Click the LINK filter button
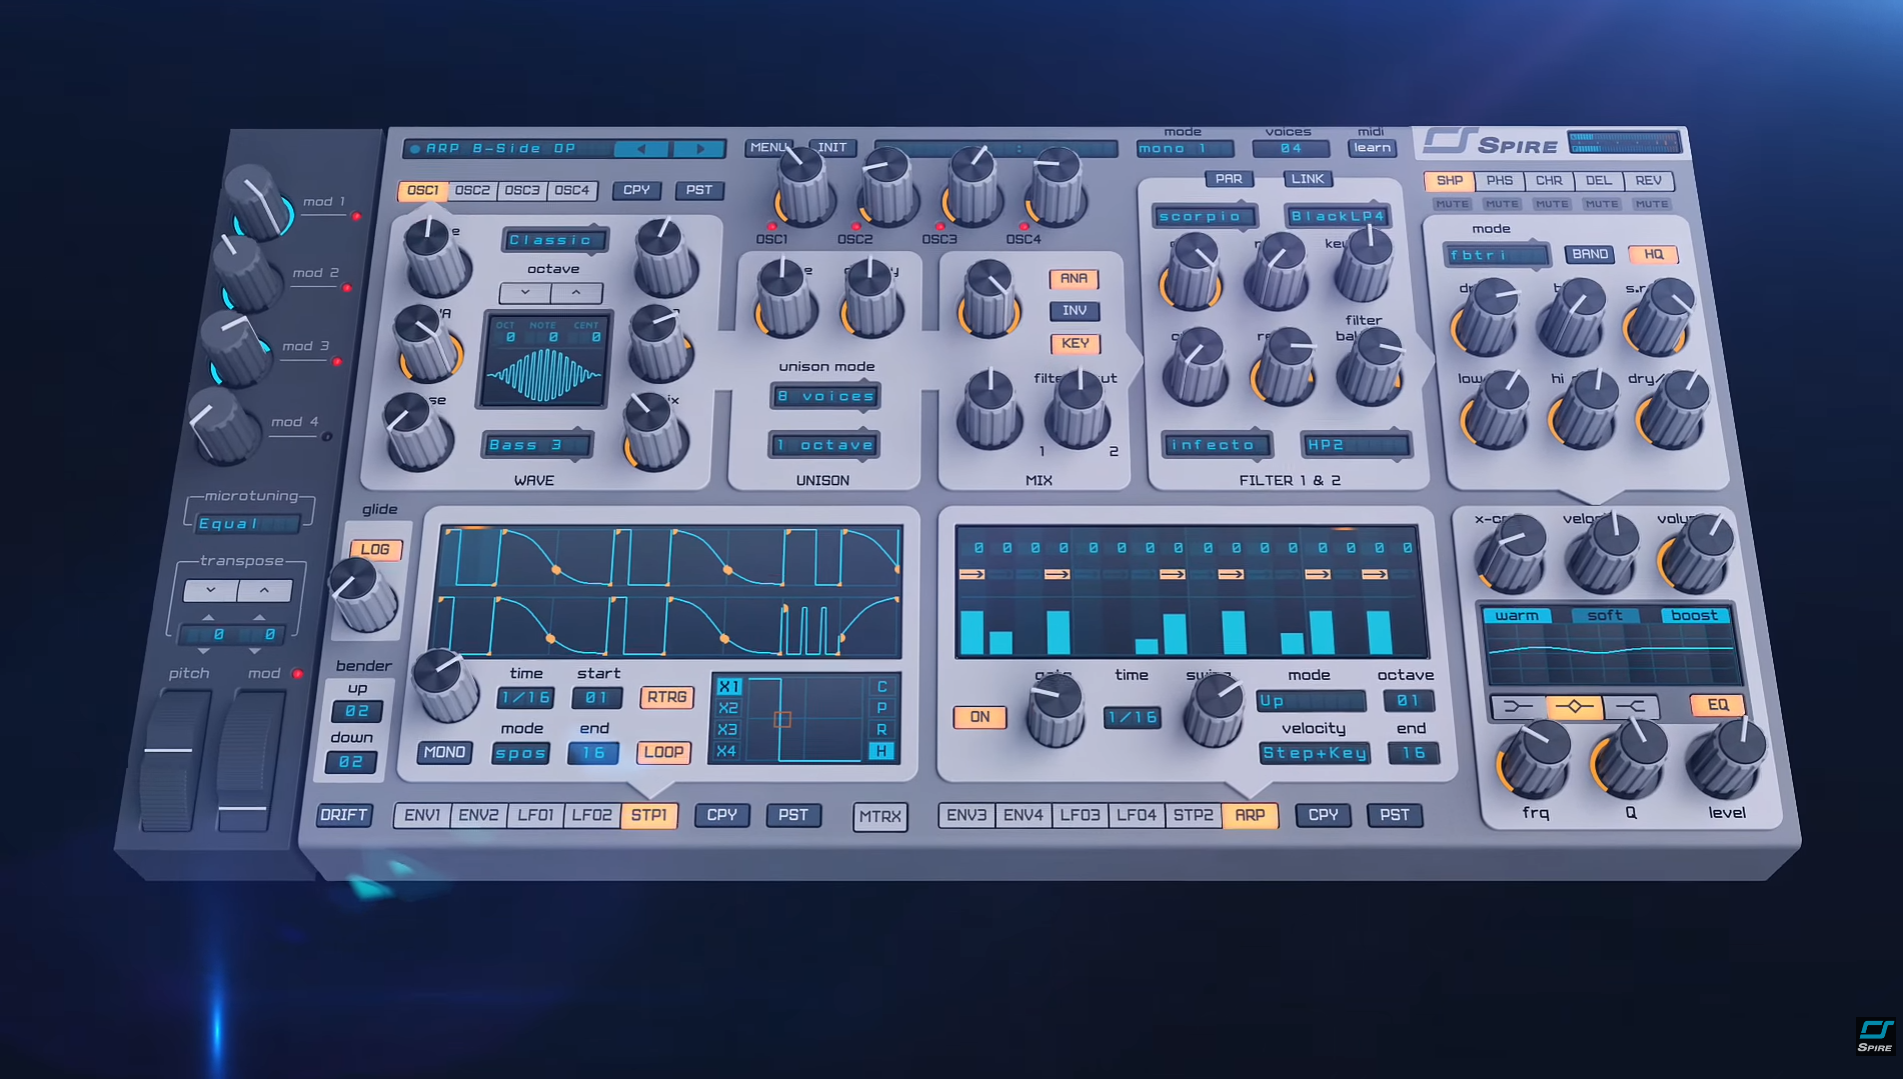1903x1079 pixels. [x=1307, y=179]
